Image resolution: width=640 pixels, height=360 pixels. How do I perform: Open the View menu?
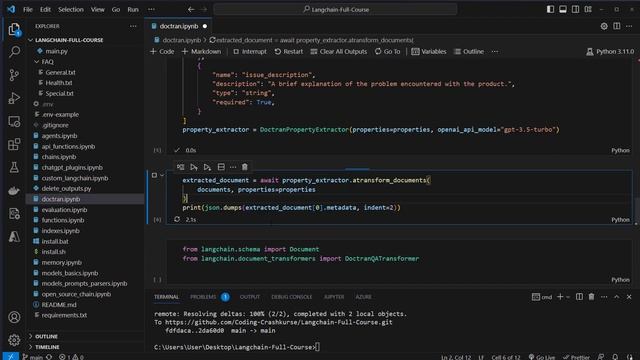[x=98, y=9]
